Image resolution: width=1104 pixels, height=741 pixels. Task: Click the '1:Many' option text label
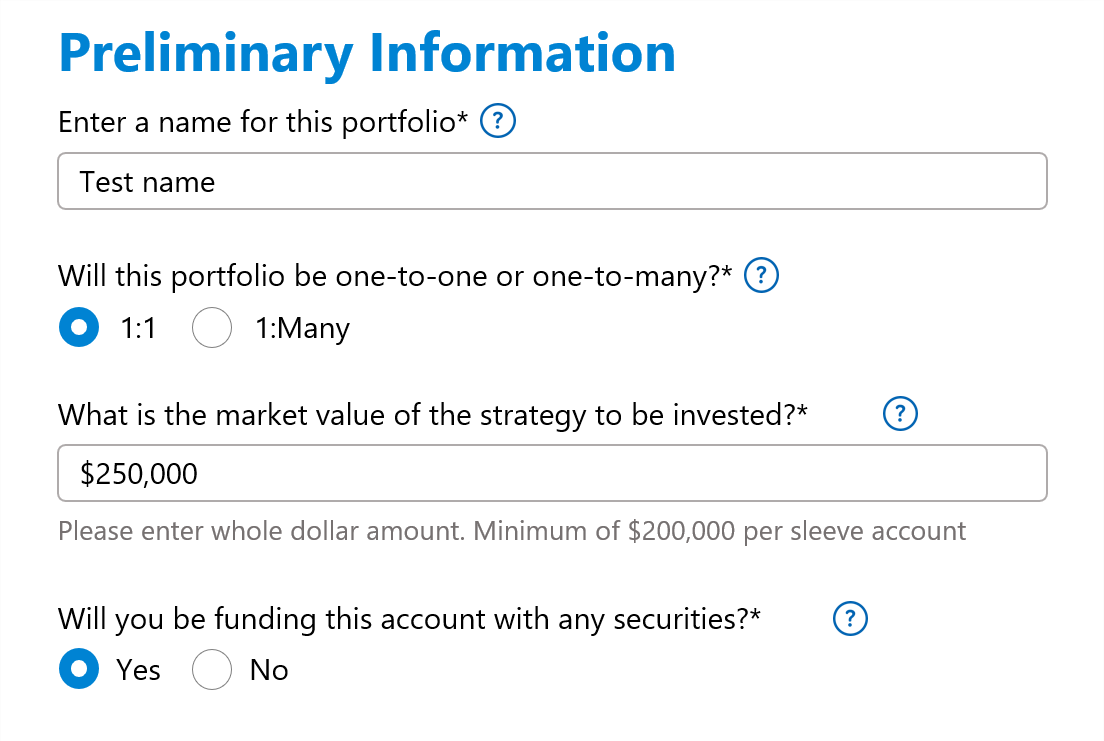point(302,328)
